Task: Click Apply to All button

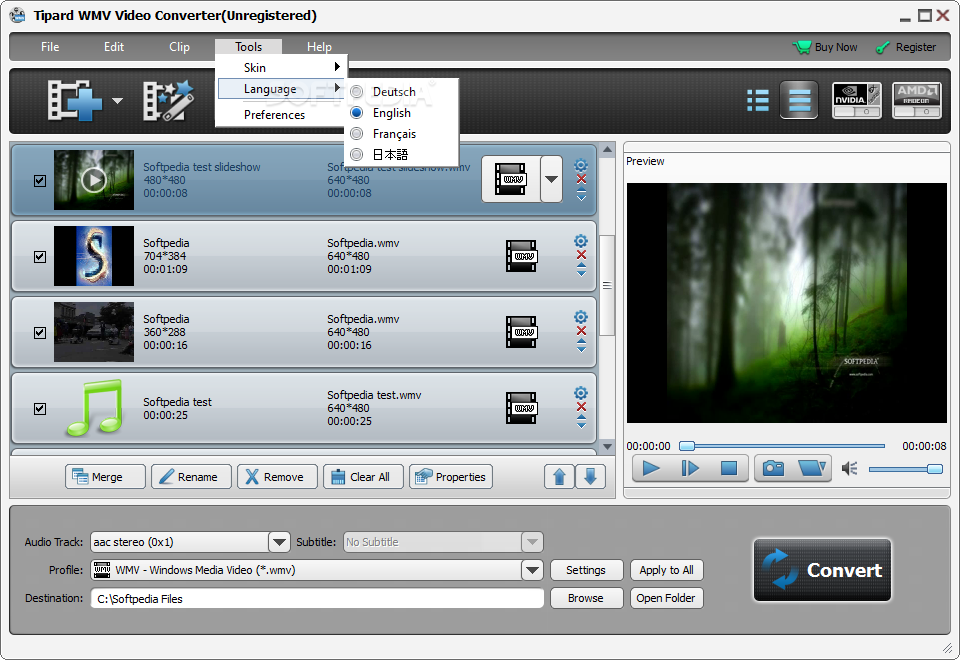Action: (667, 570)
